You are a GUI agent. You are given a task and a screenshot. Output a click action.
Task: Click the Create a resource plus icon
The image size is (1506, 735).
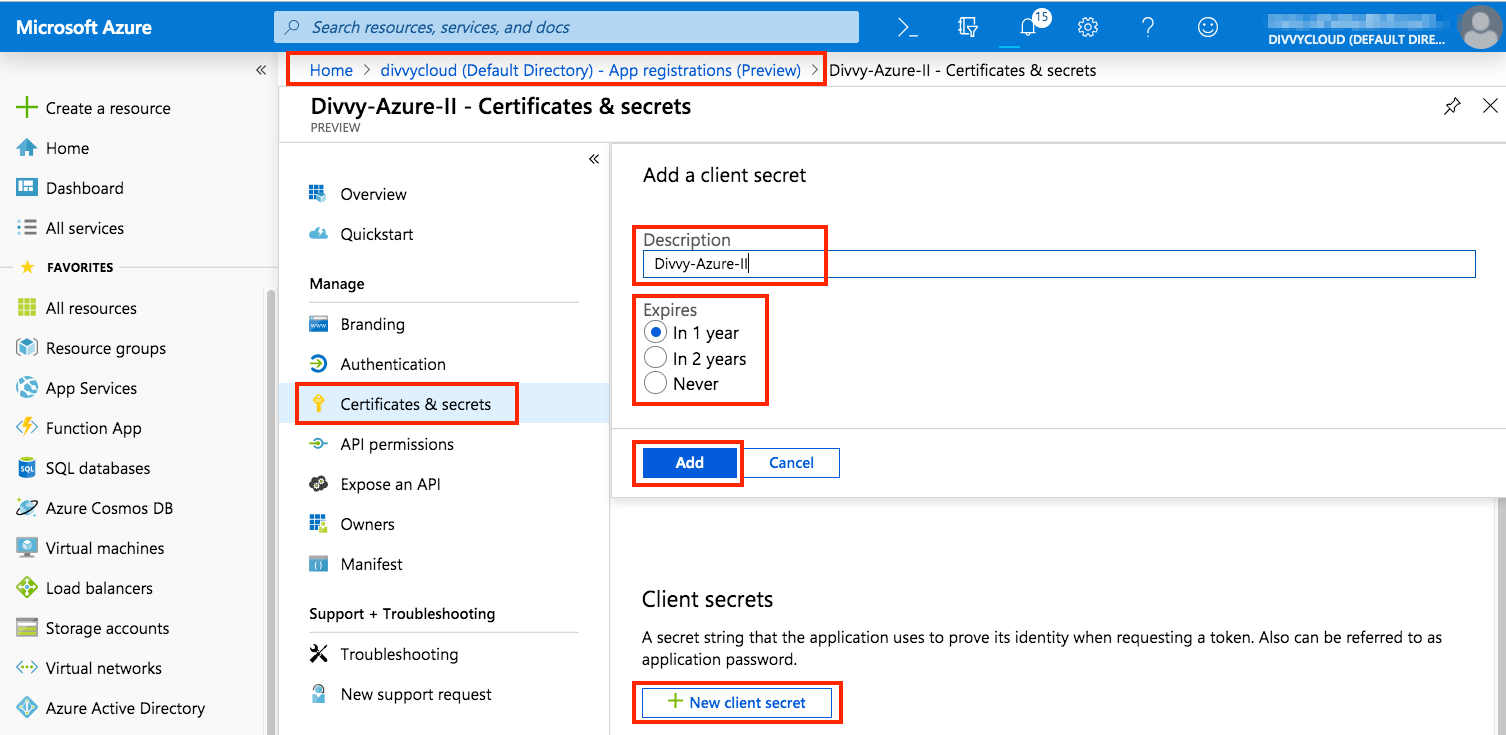point(27,108)
